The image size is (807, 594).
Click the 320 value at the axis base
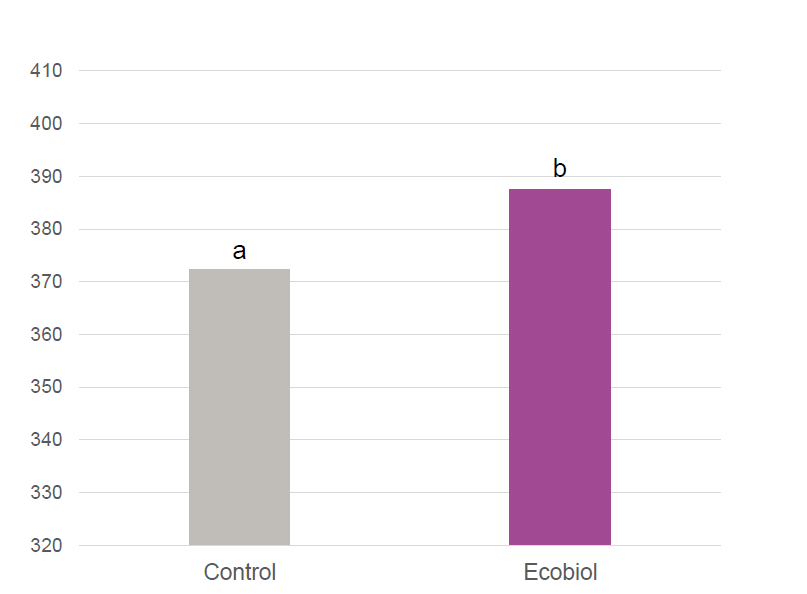[47, 546]
